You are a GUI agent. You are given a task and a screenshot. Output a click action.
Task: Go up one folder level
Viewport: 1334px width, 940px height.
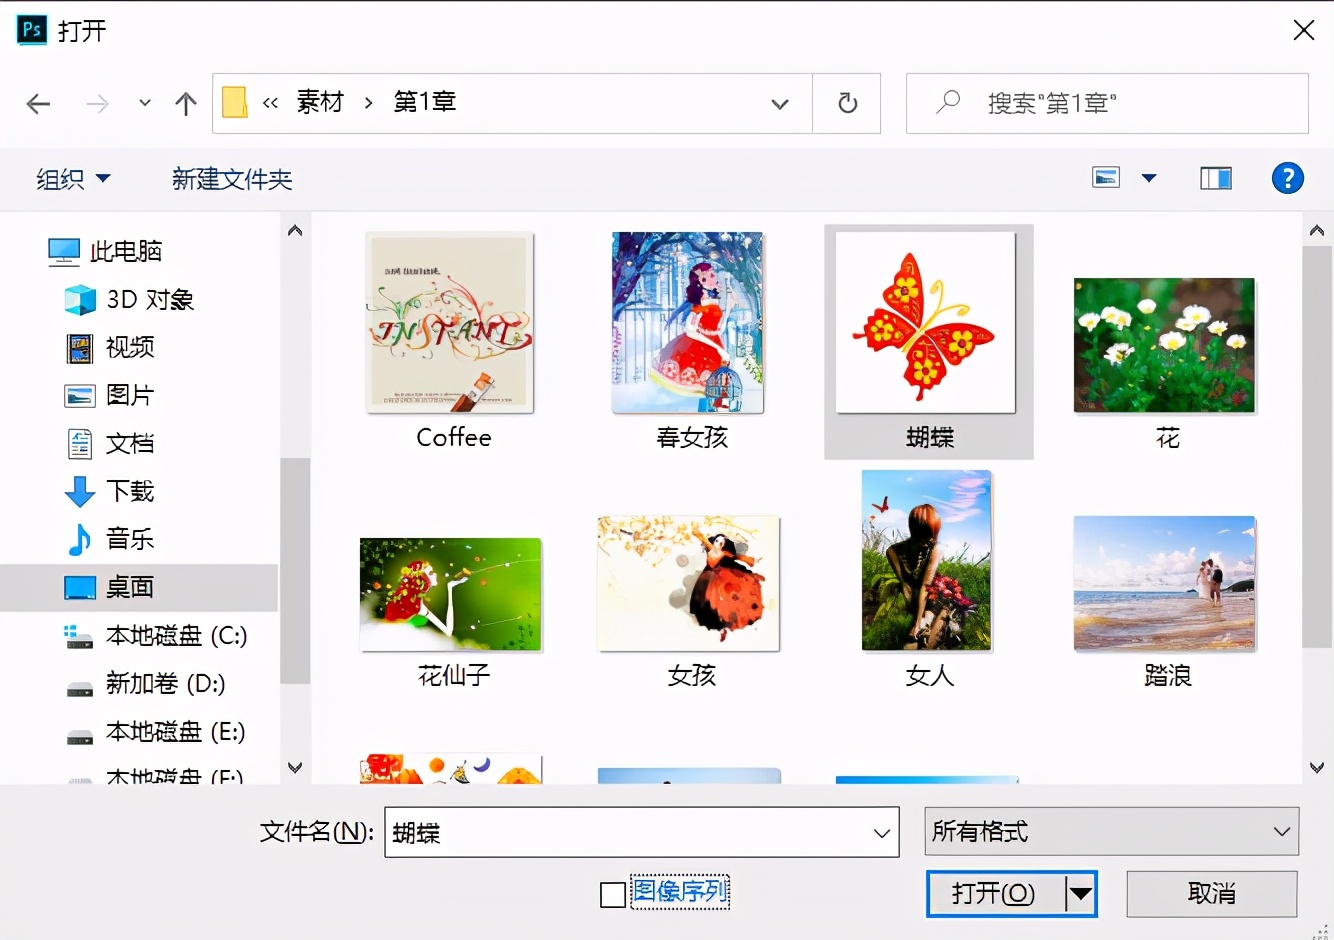(185, 103)
